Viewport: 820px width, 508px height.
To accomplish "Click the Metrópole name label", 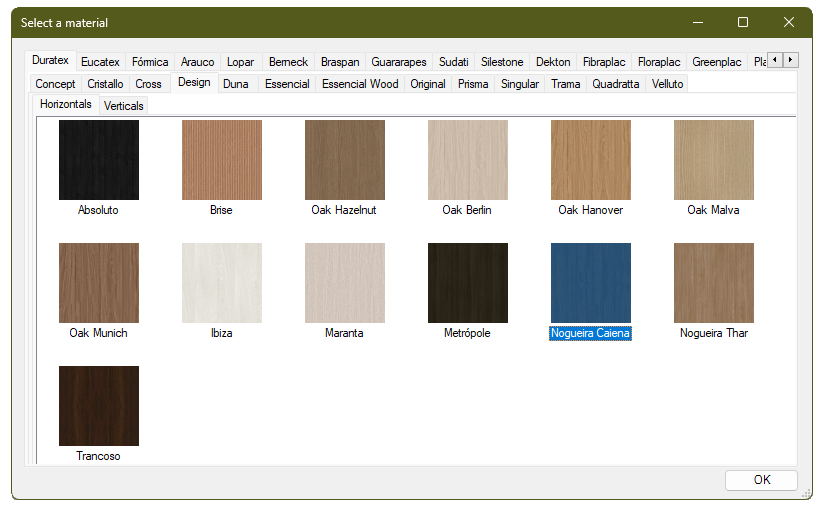I will pos(467,333).
